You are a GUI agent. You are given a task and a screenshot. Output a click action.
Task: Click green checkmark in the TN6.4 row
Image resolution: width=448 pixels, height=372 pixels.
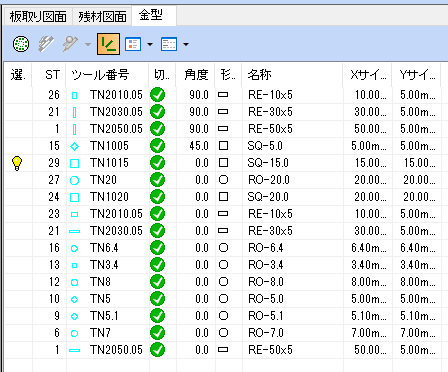[x=157, y=248]
